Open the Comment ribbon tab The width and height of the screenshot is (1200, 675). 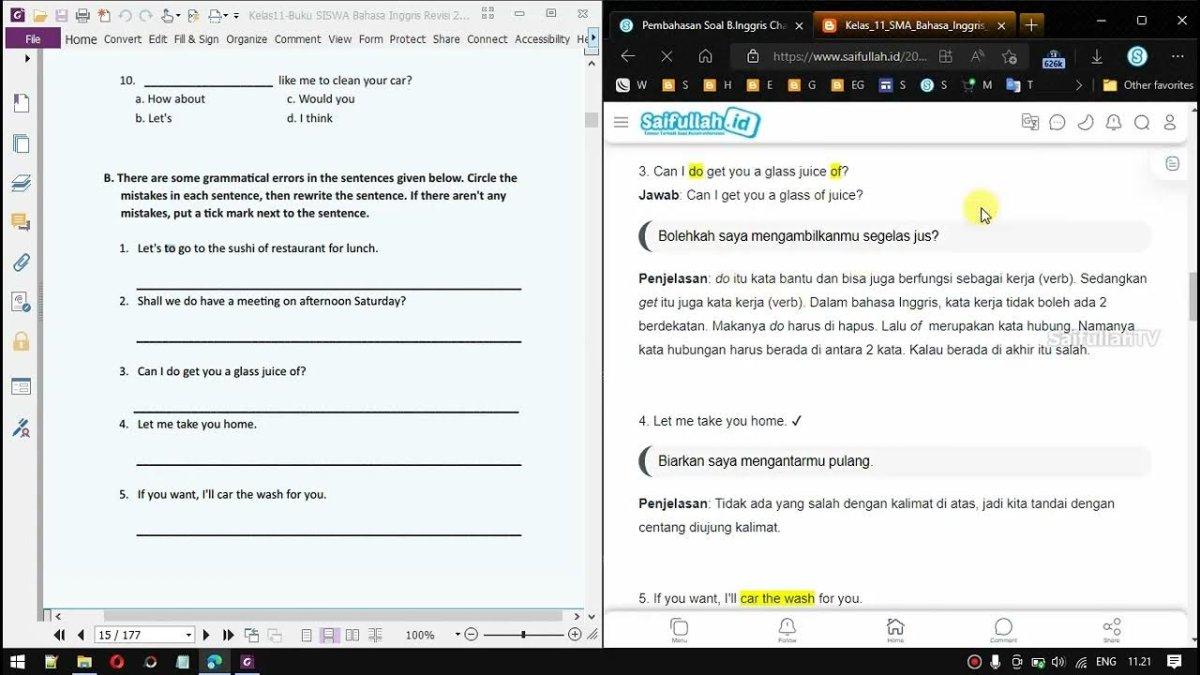298,39
